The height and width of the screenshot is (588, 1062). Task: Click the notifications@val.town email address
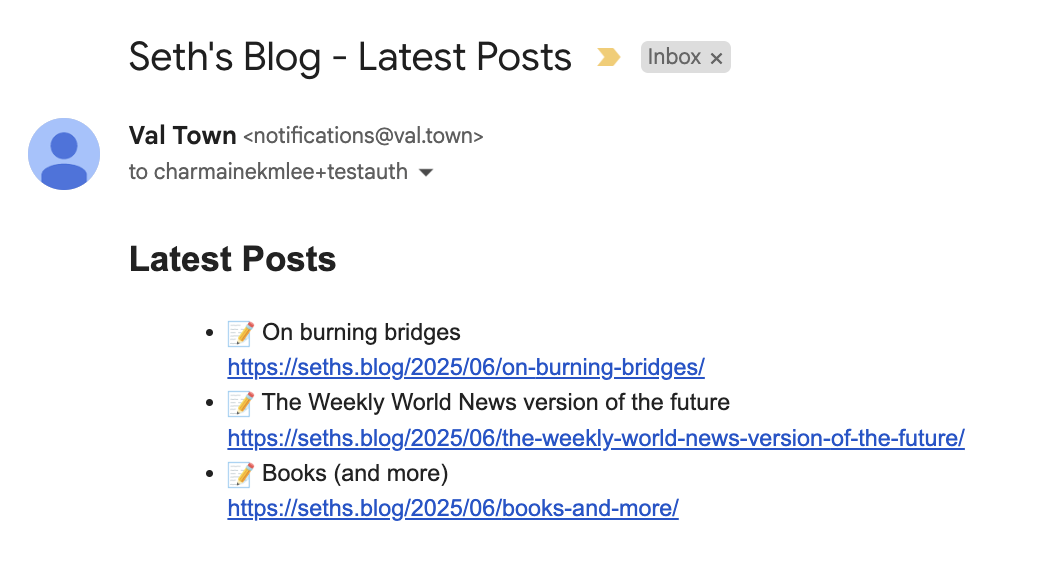[x=363, y=137]
